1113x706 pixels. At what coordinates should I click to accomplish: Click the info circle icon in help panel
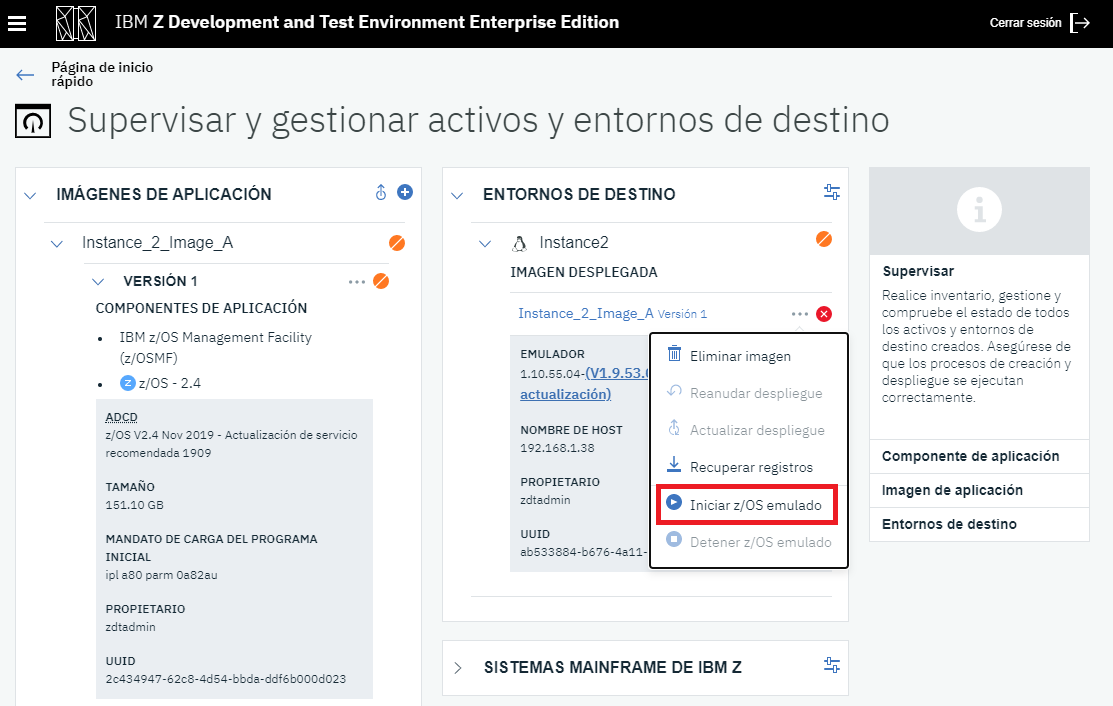[980, 210]
